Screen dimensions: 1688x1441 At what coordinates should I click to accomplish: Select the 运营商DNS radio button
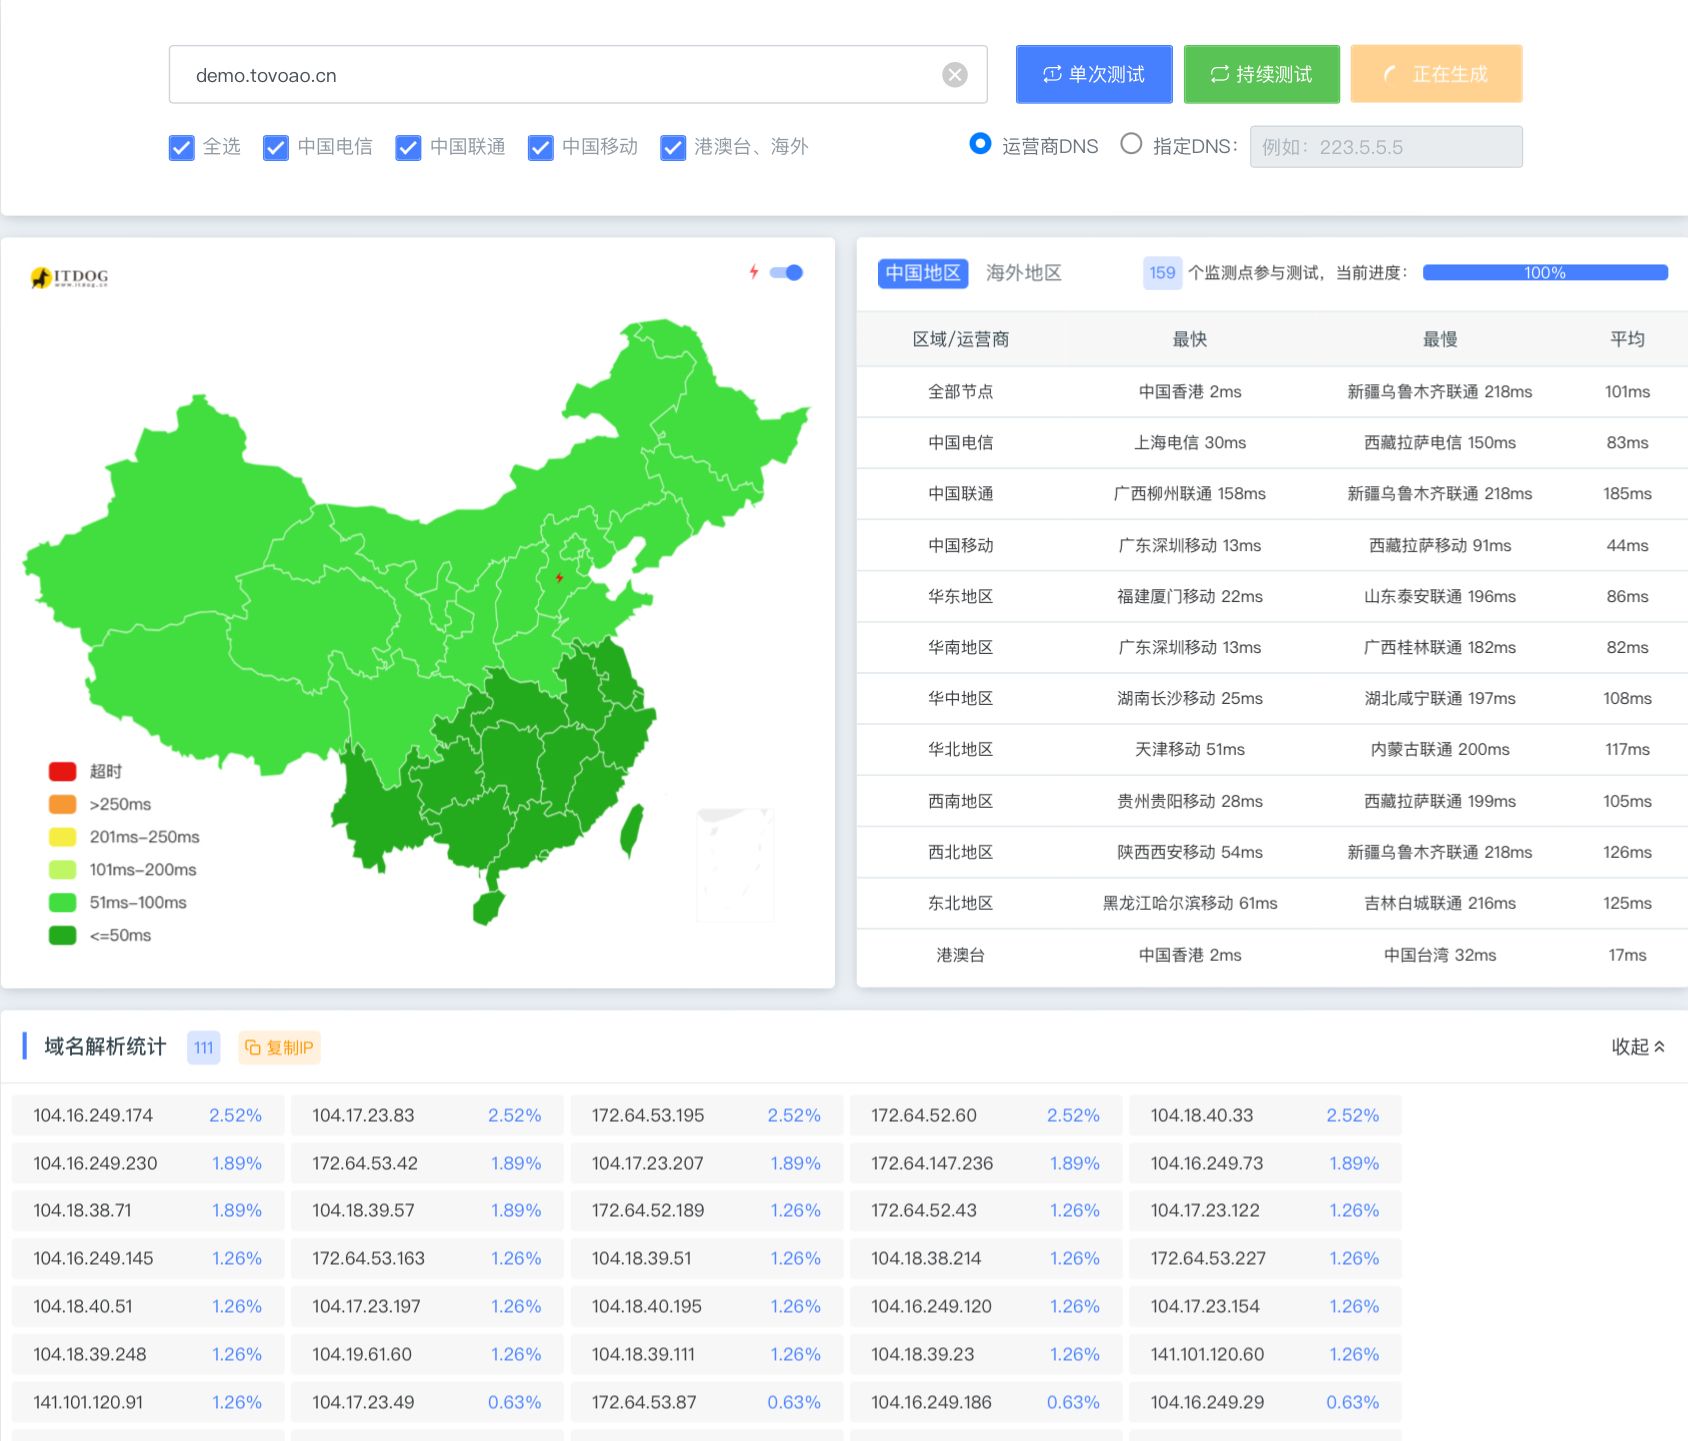pyautogui.click(x=980, y=144)
